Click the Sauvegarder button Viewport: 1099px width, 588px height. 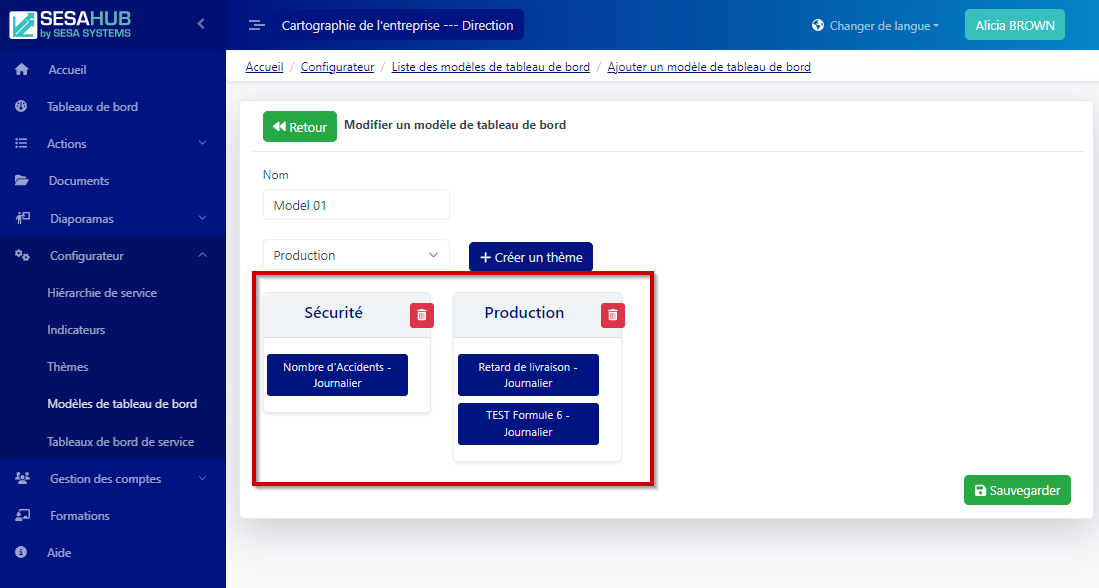click(x=1017, y=490)
